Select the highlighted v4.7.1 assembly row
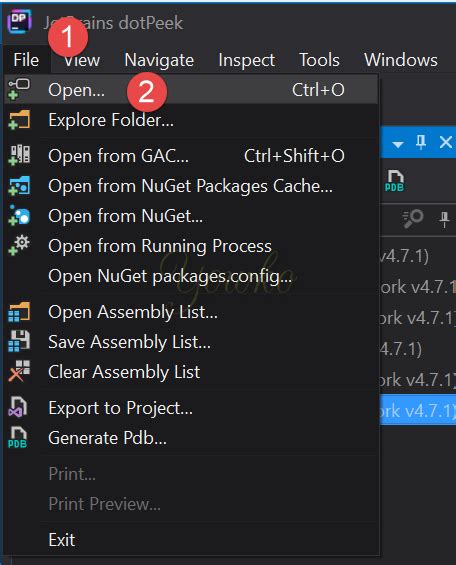Viewport: 456px width, 565px height. click(418, 410)
